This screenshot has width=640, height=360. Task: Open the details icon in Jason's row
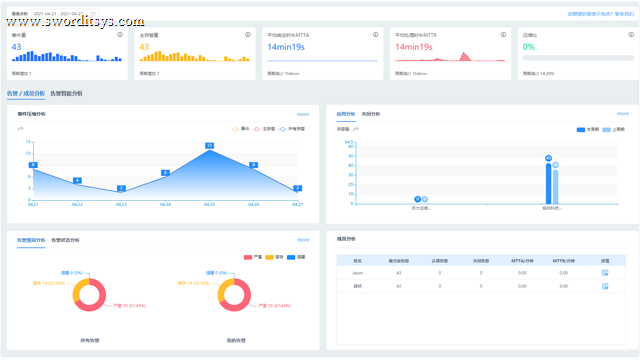pyautogui.click(x=605, y=273)
